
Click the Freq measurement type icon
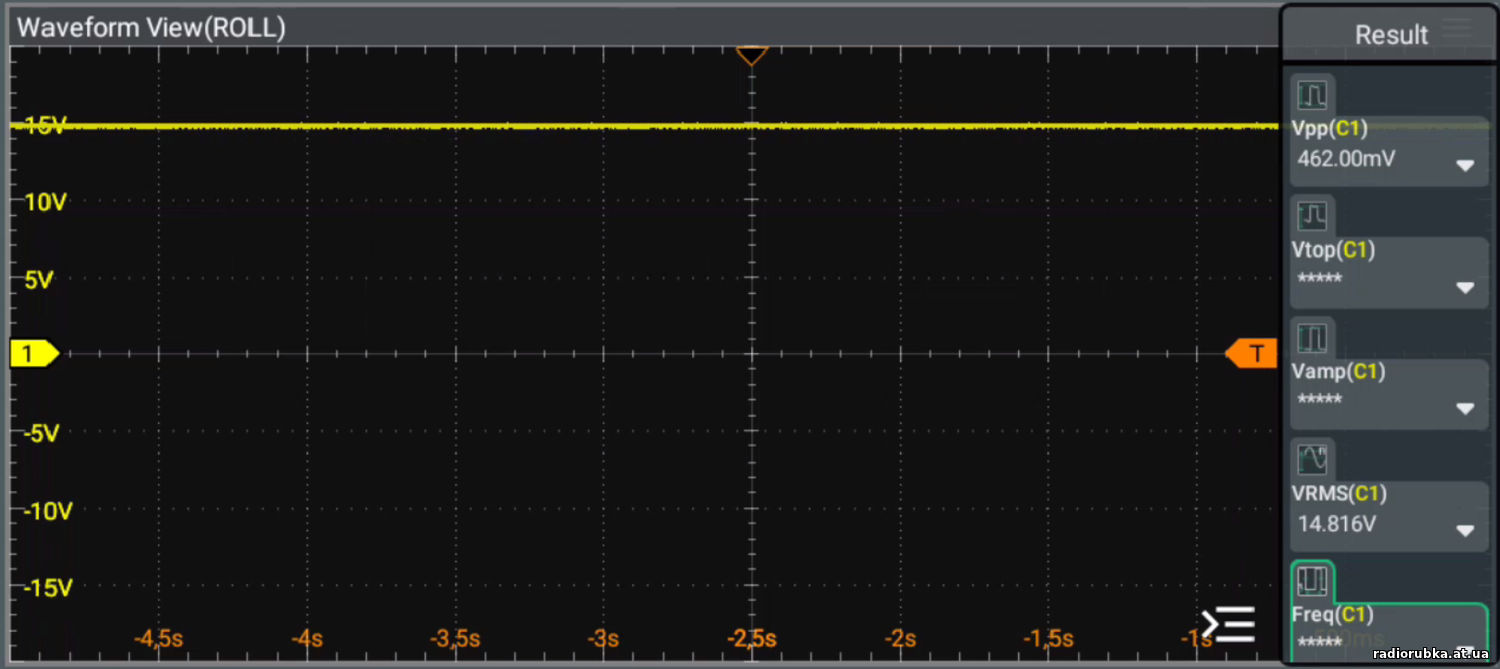[x=1312, y=580]
